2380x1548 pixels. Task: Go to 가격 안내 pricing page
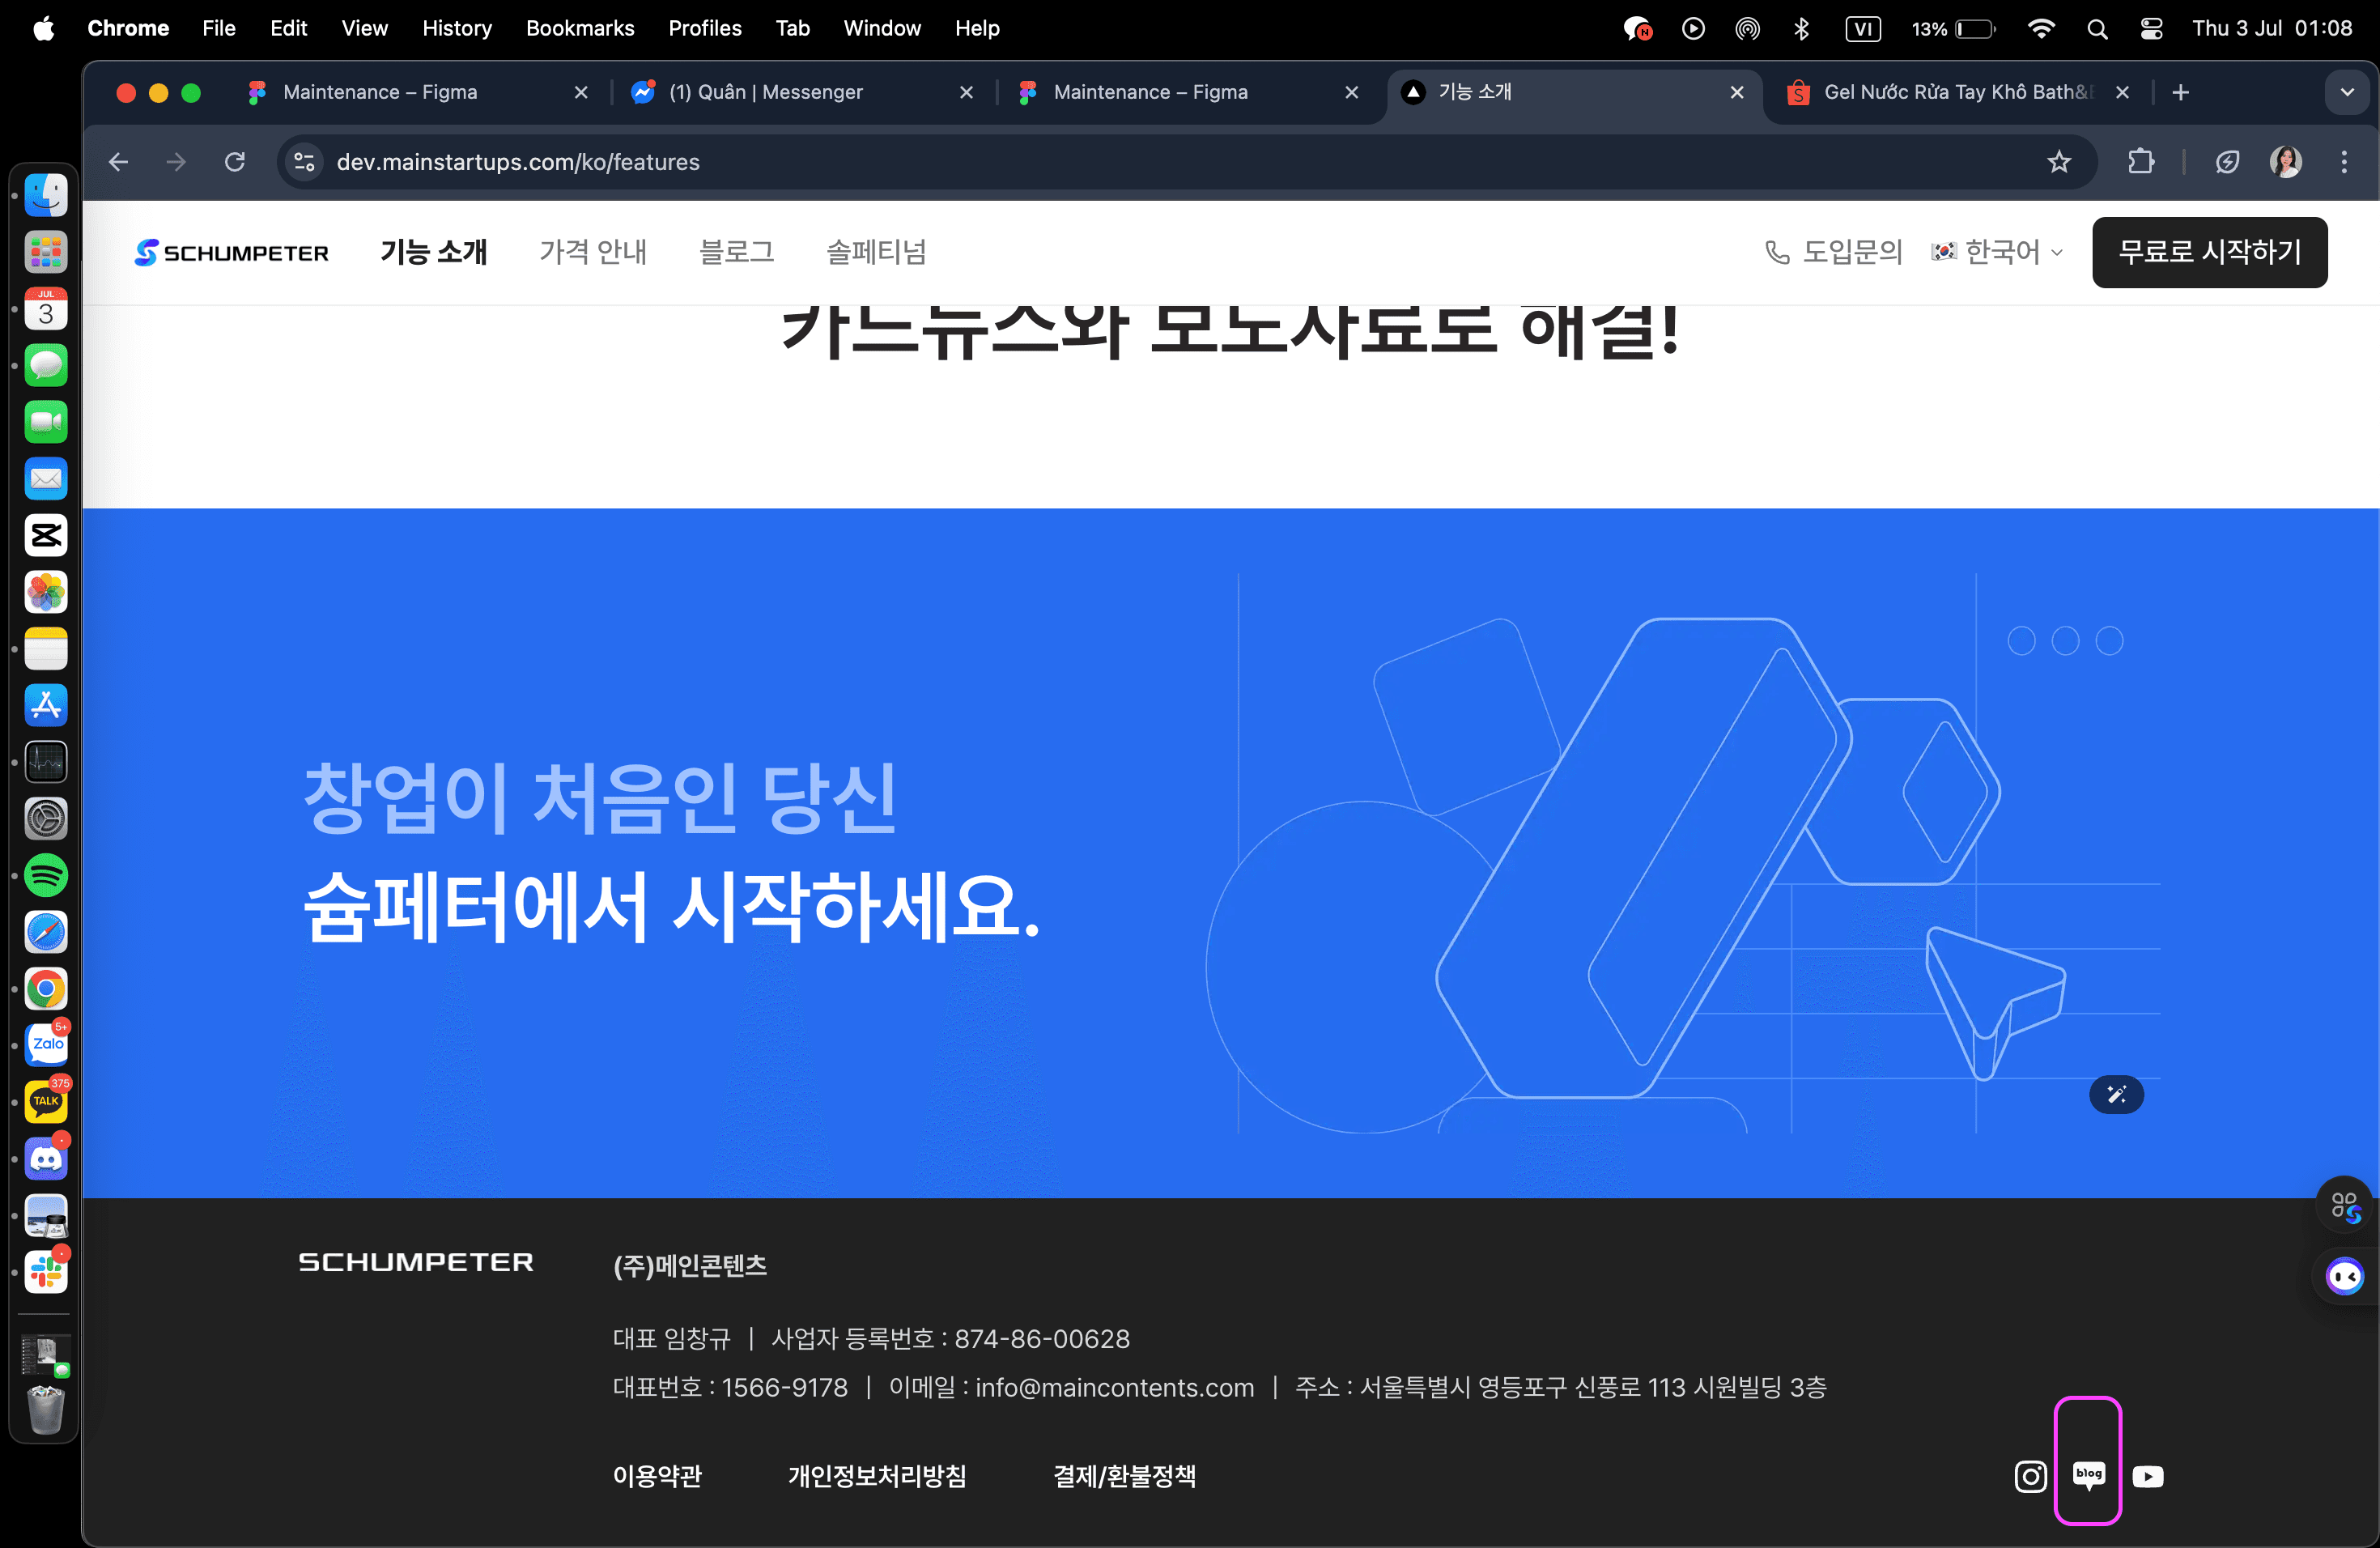click(593, 252)
